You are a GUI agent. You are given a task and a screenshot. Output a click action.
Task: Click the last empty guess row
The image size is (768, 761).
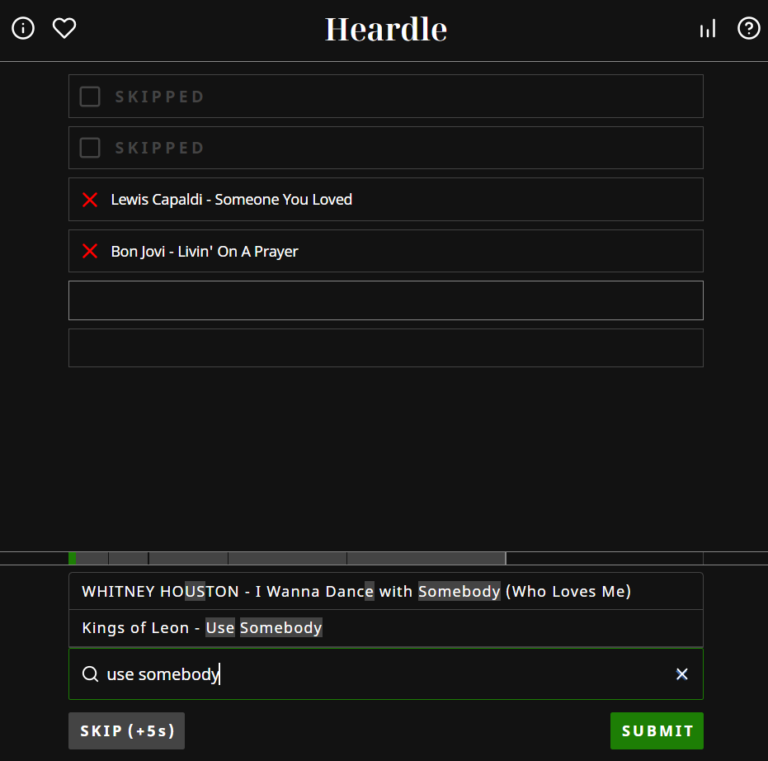point(385,348)
